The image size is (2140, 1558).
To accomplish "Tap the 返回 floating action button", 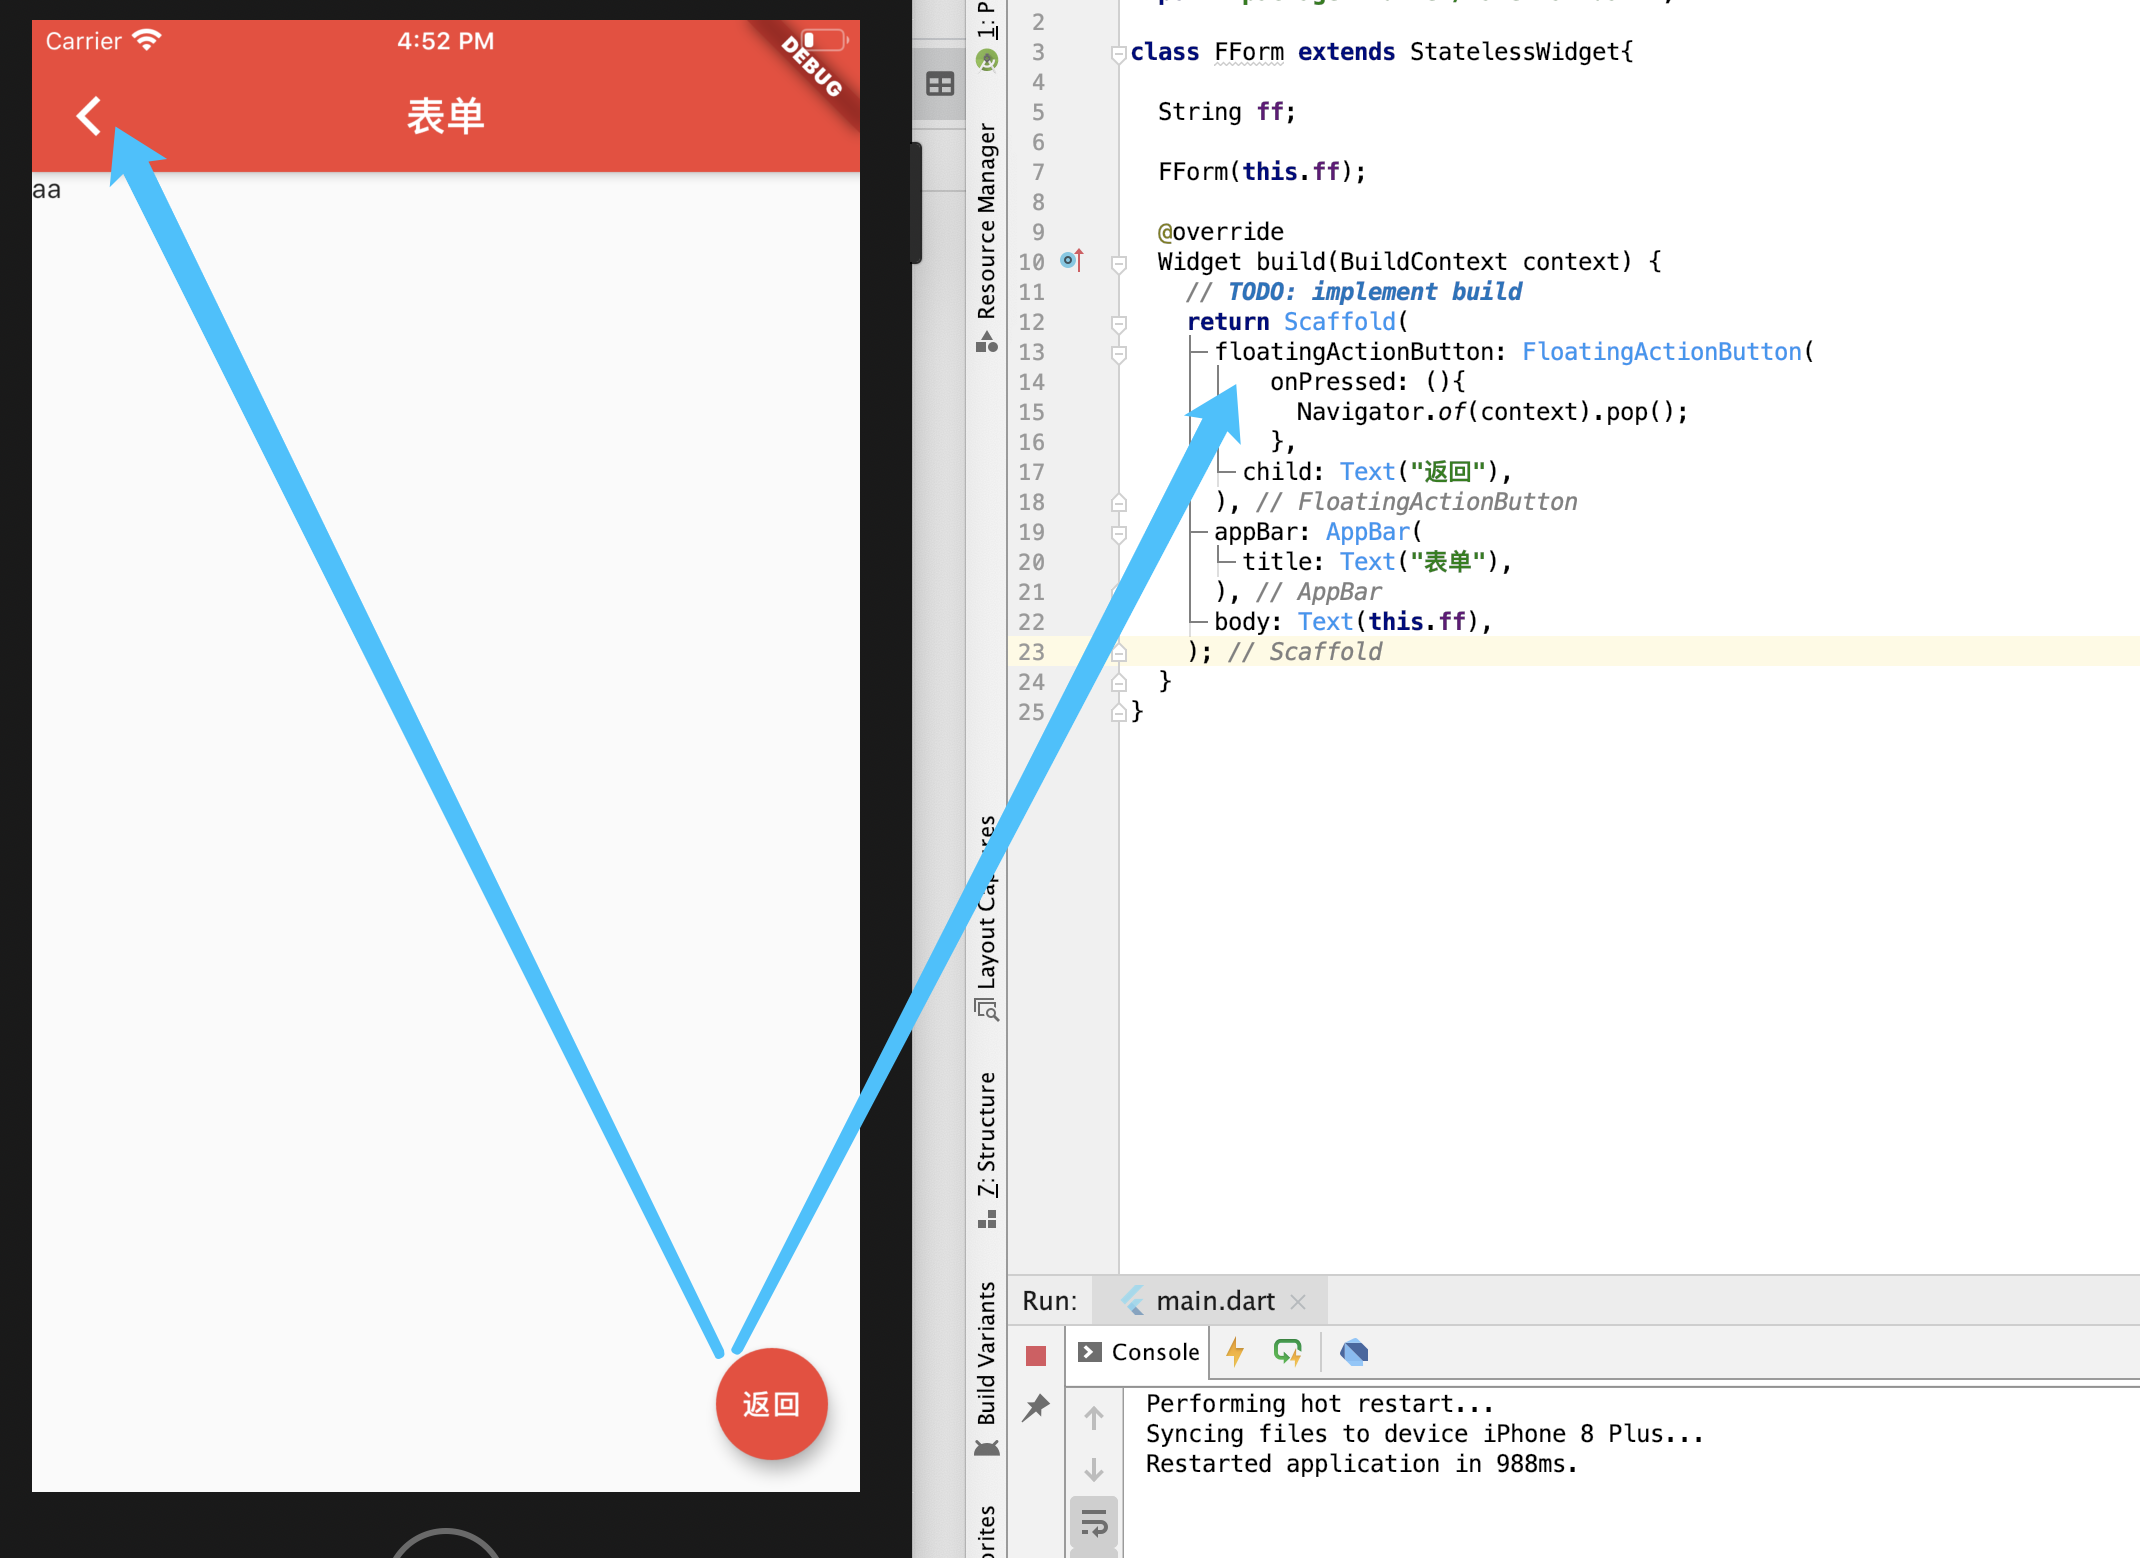I will (771, 1404).
